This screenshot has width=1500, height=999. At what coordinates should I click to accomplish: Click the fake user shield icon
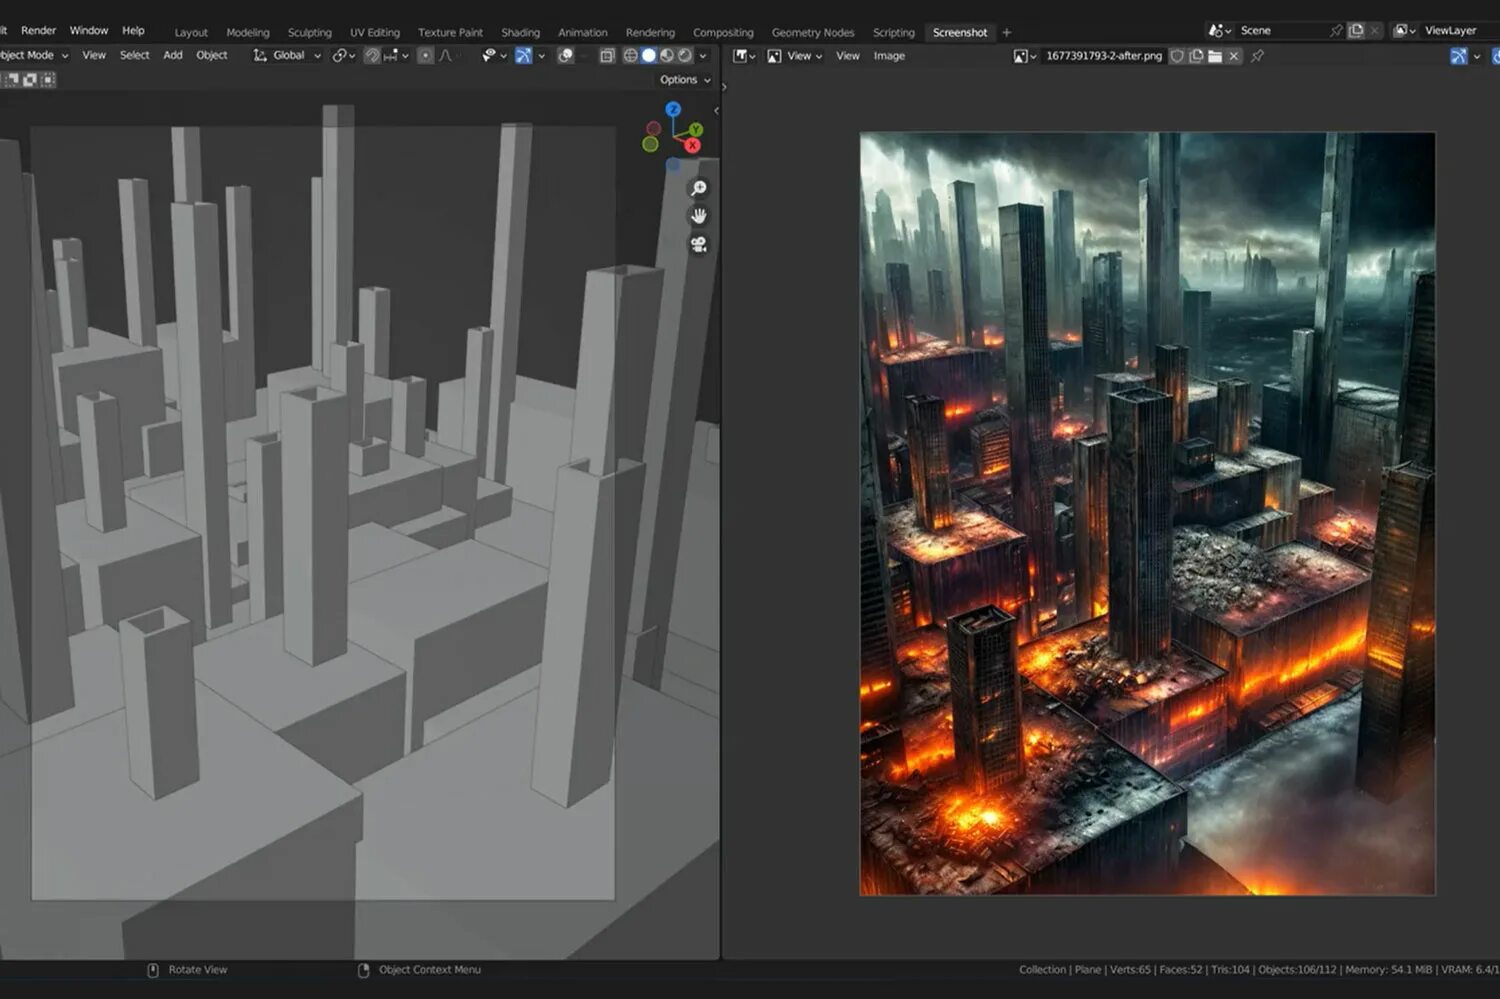[1177, 56]
